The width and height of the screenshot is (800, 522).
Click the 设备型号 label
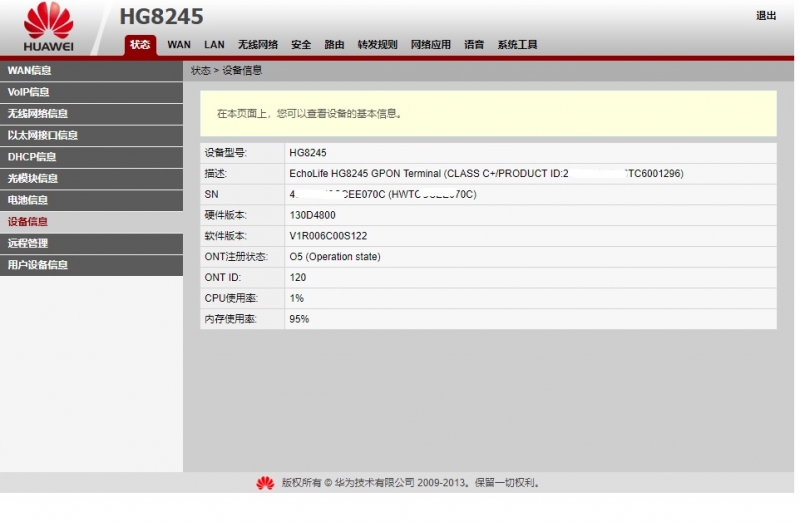pyautogui.click(x=226, y=153)
